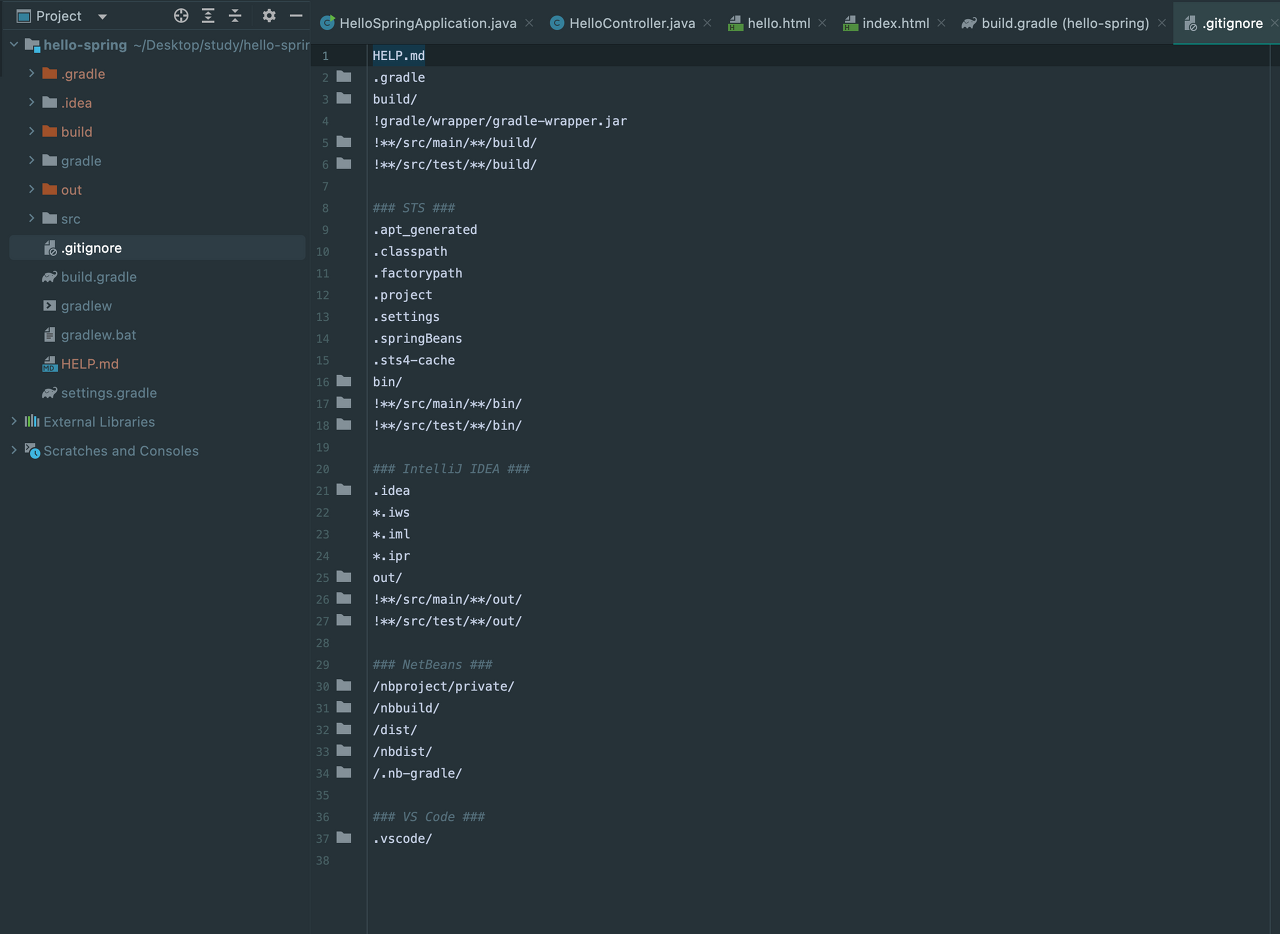The image size is (1280, 934).
Task: Click the folder gutter icon on line 2
Action: [344, 77]
